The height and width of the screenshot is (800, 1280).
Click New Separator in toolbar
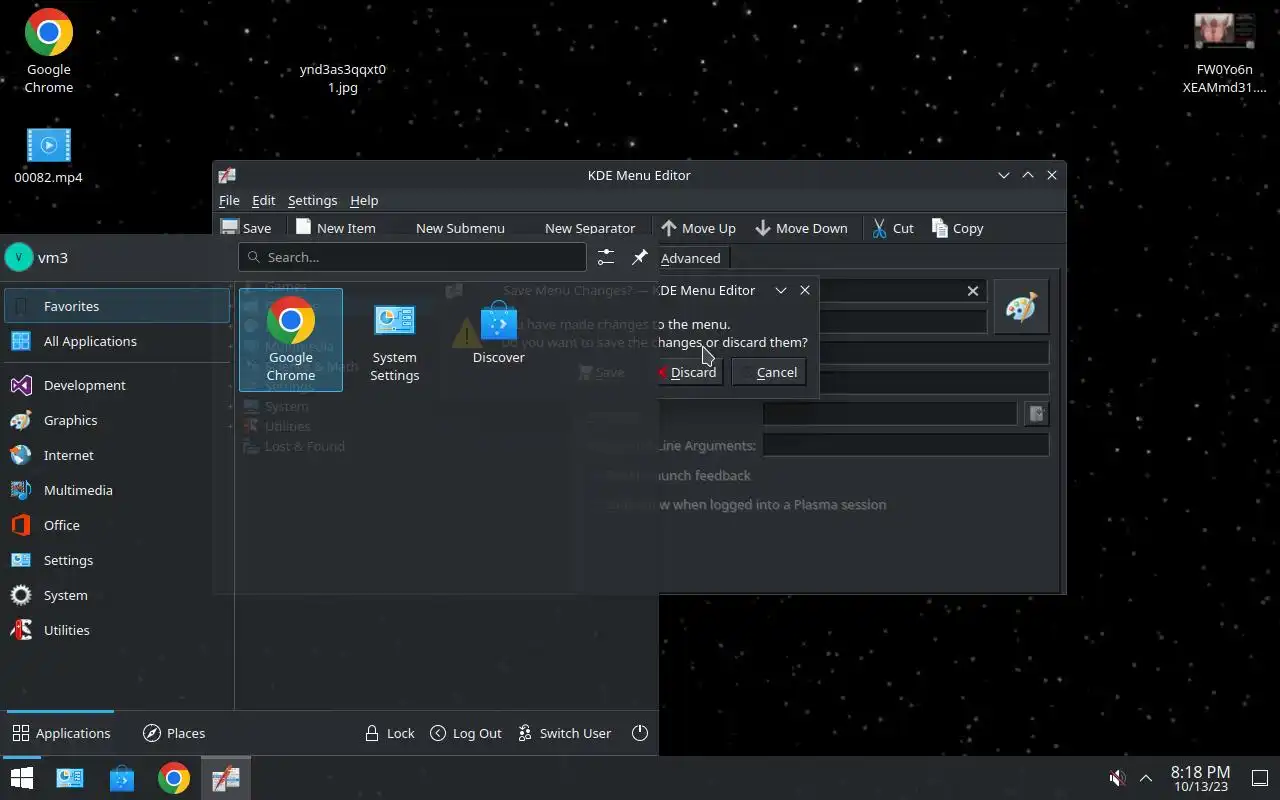tap(590, 228)
